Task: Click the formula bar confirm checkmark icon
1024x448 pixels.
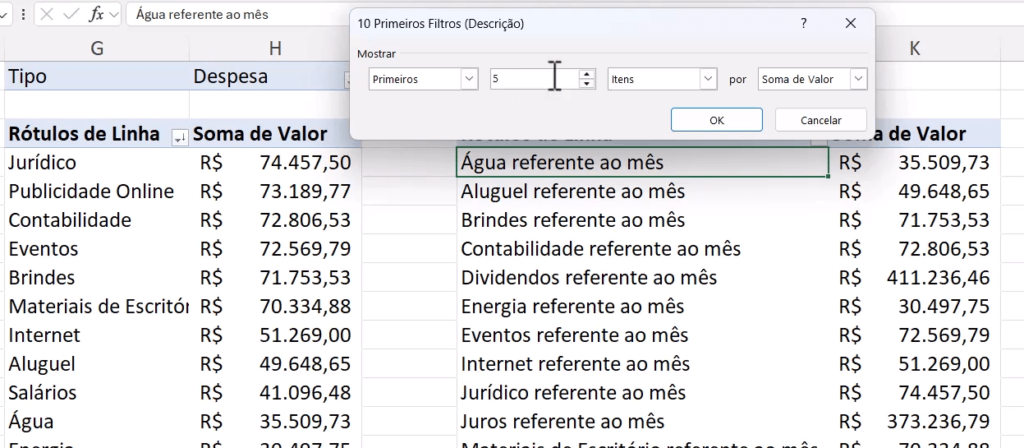Action: tap(71, 14)
